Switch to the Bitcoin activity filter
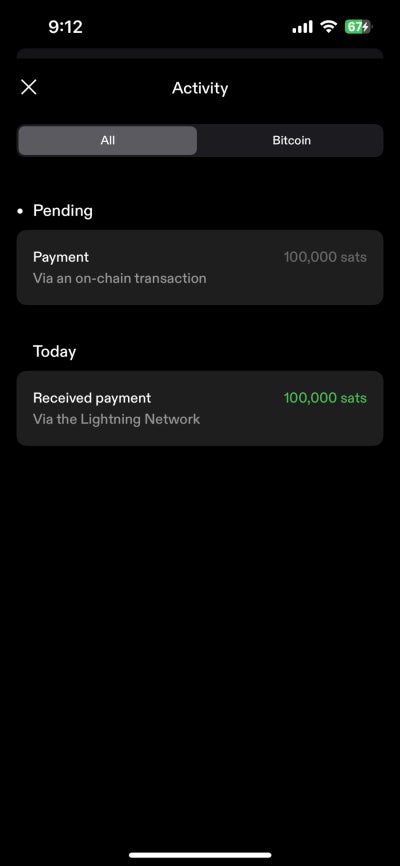This screenshot has width=400, height=866. pos(291,140)
